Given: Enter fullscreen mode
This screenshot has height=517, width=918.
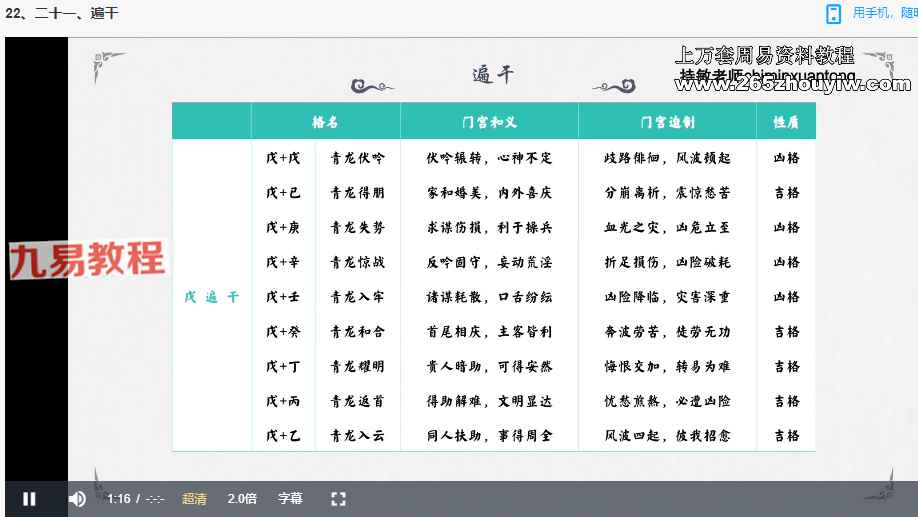Looking at the screenshot, I should coord(338,499).
